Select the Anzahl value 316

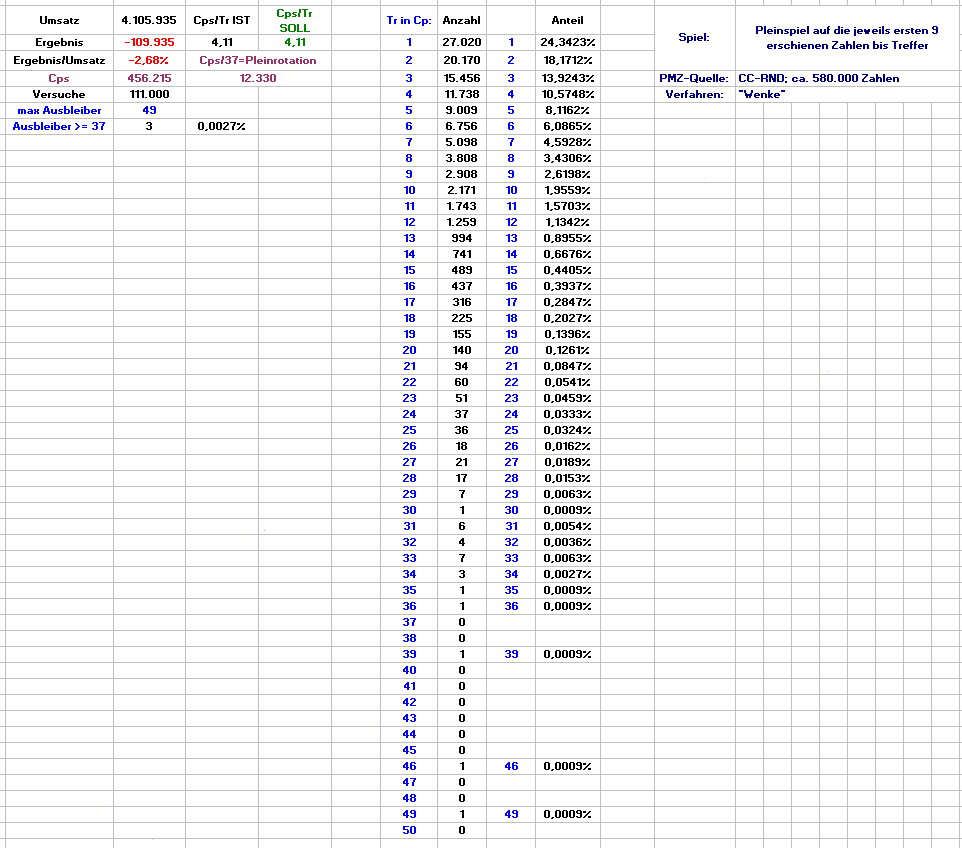[x=461, y=302]
